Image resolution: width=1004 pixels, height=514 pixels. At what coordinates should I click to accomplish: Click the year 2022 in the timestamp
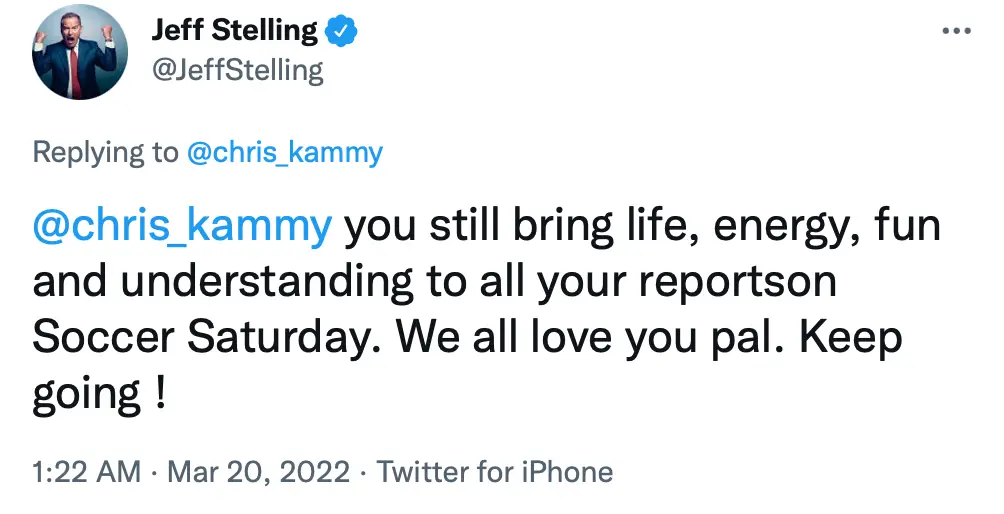click(x=316, y=472)
